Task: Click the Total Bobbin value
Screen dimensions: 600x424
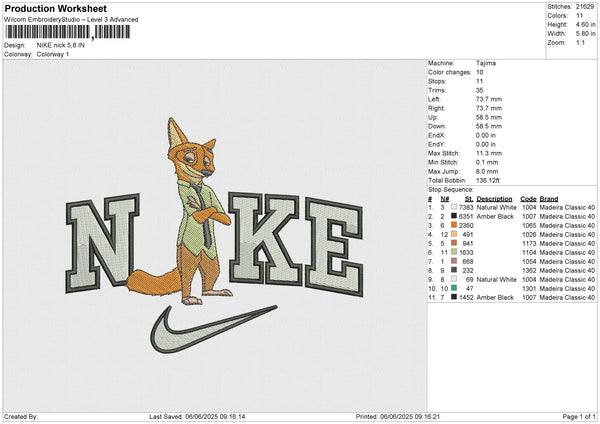Action: click(x=488, y=180)
